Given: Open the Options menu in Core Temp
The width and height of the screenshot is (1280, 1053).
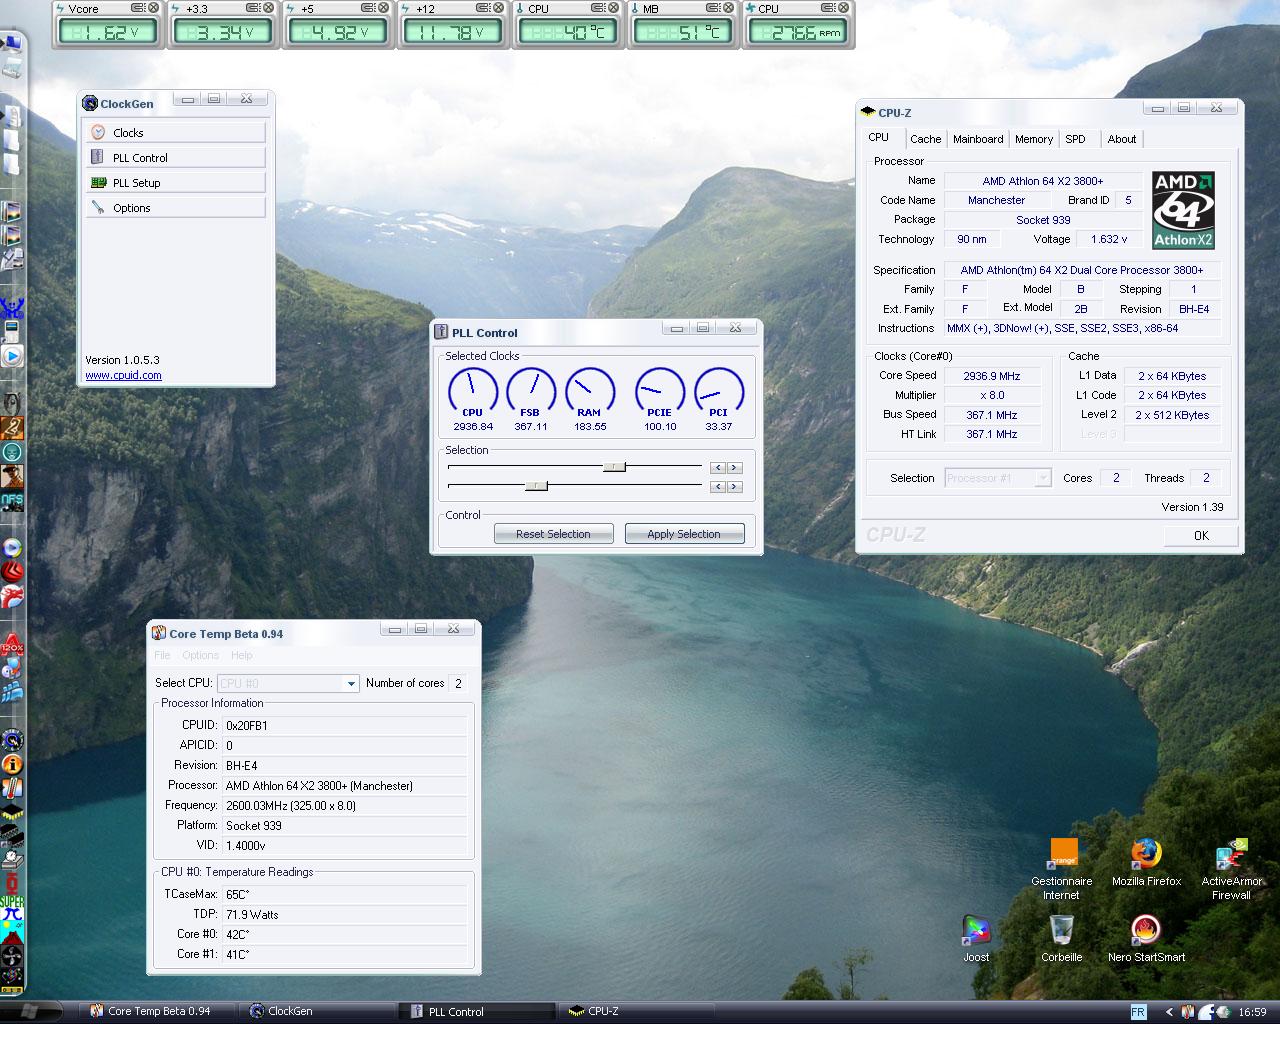Looking at the screenshot, I should (200, 655).
